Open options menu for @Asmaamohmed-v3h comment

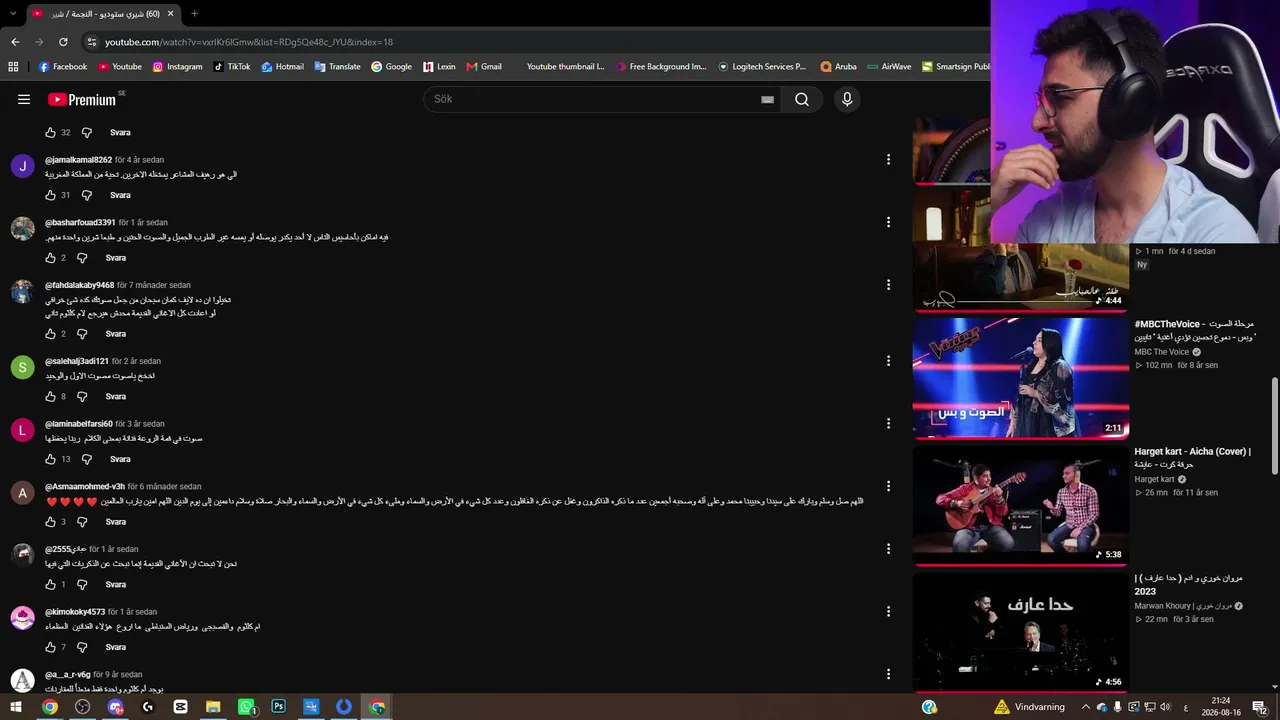(x=888, y=486)
